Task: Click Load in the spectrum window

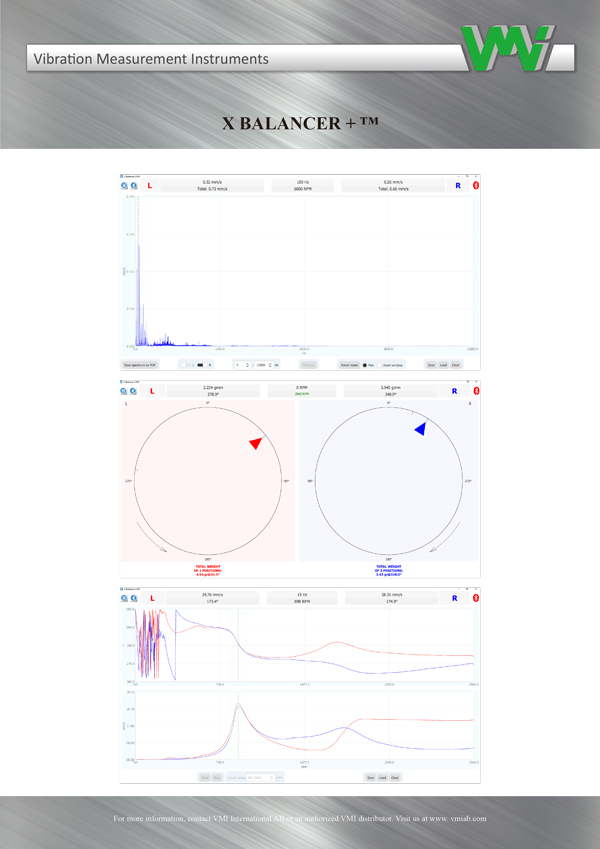Action: [443, 365]
